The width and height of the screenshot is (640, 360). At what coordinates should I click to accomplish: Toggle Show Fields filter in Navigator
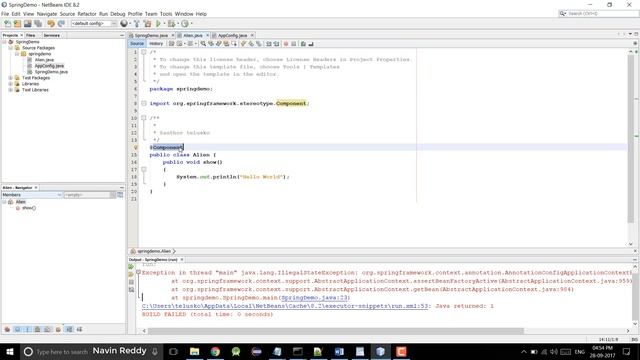(x=18, y=329)
